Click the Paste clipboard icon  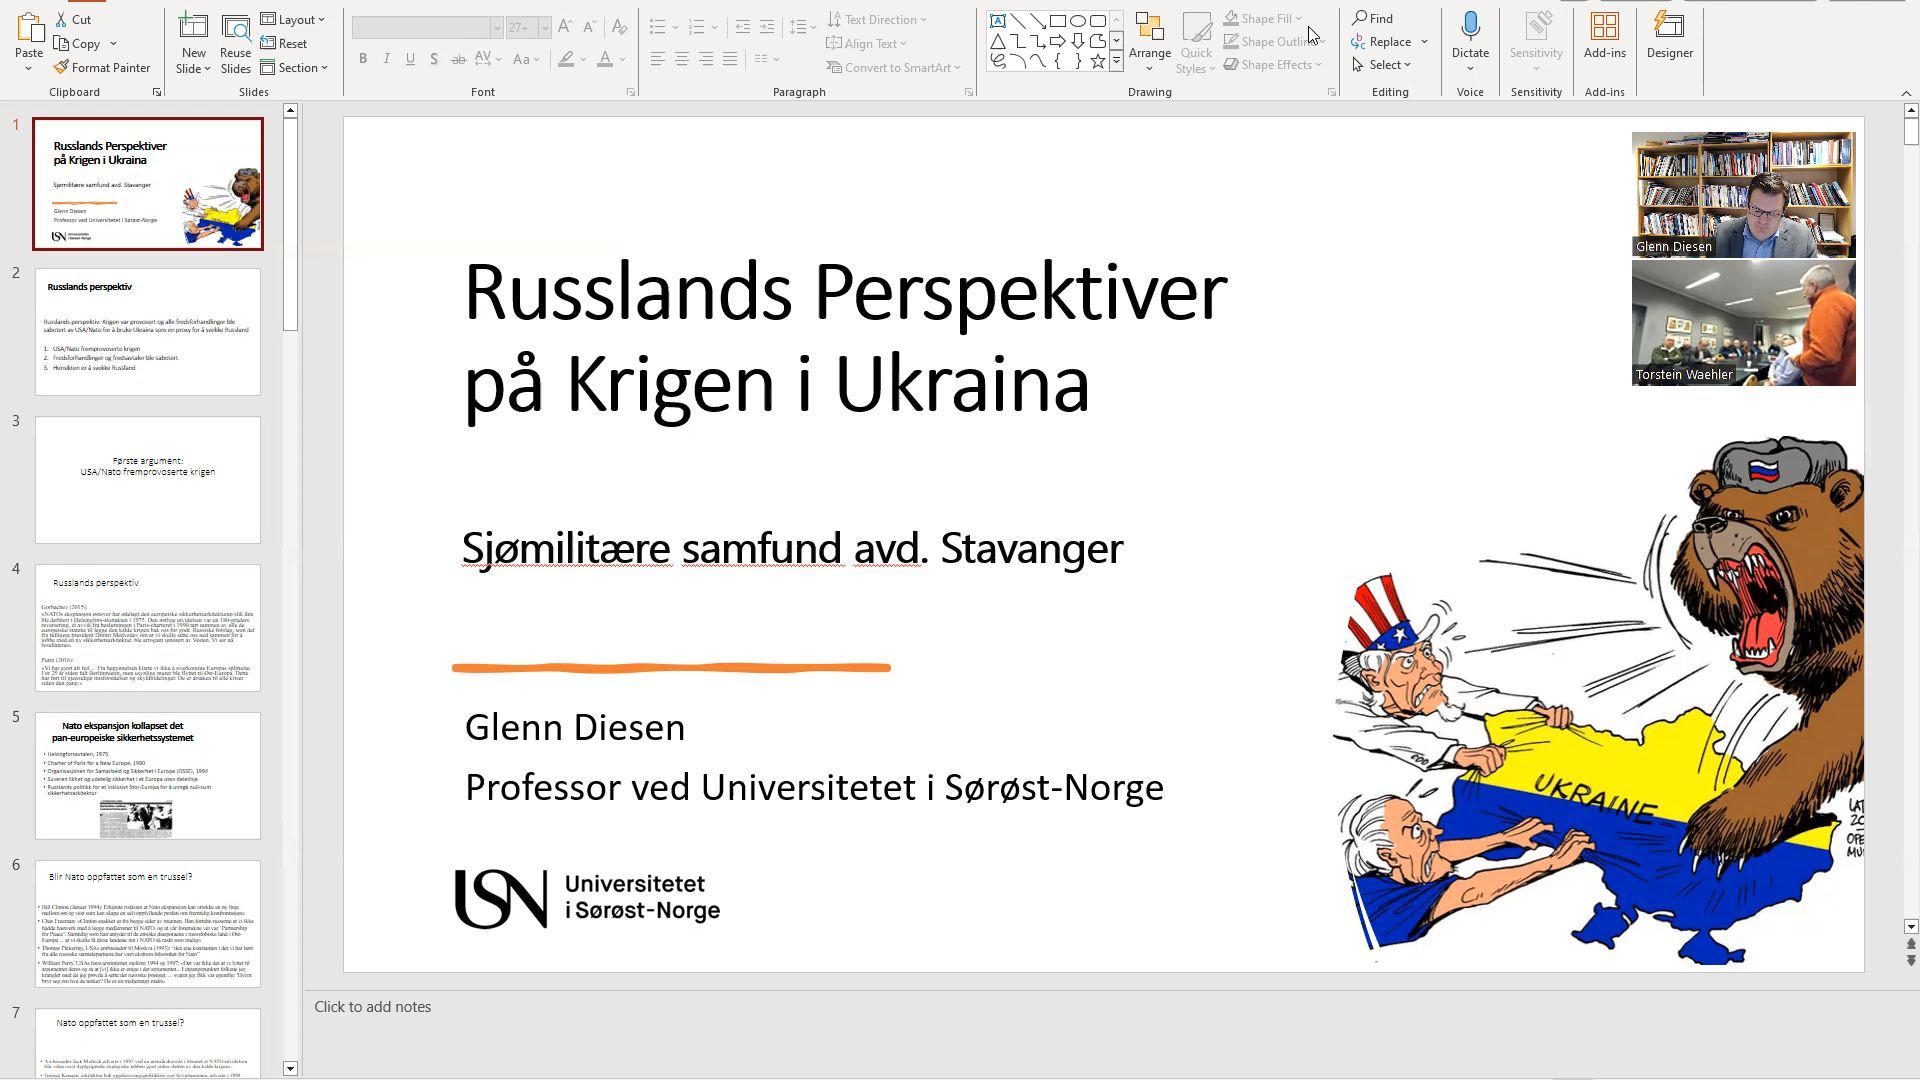click(x=29, y=28)
